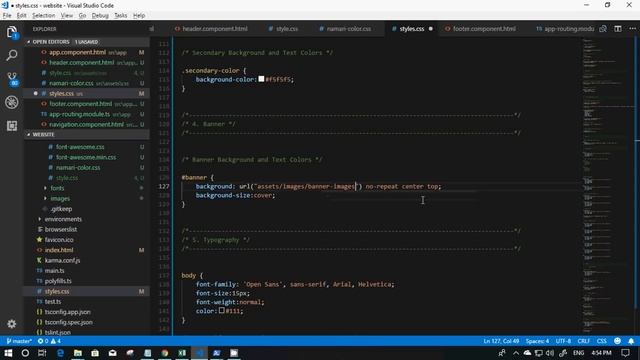Open the Explorer view in activity bar

12,32
